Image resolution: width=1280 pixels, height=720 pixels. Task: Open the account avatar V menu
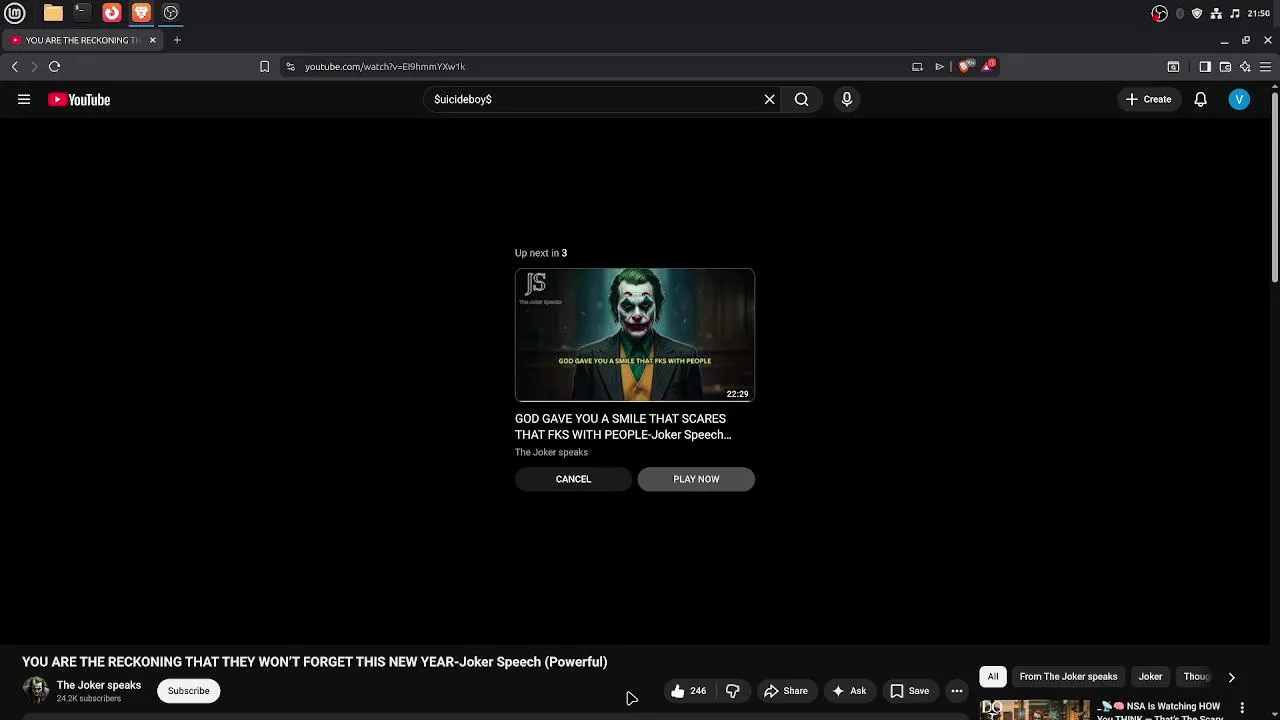1239,99
